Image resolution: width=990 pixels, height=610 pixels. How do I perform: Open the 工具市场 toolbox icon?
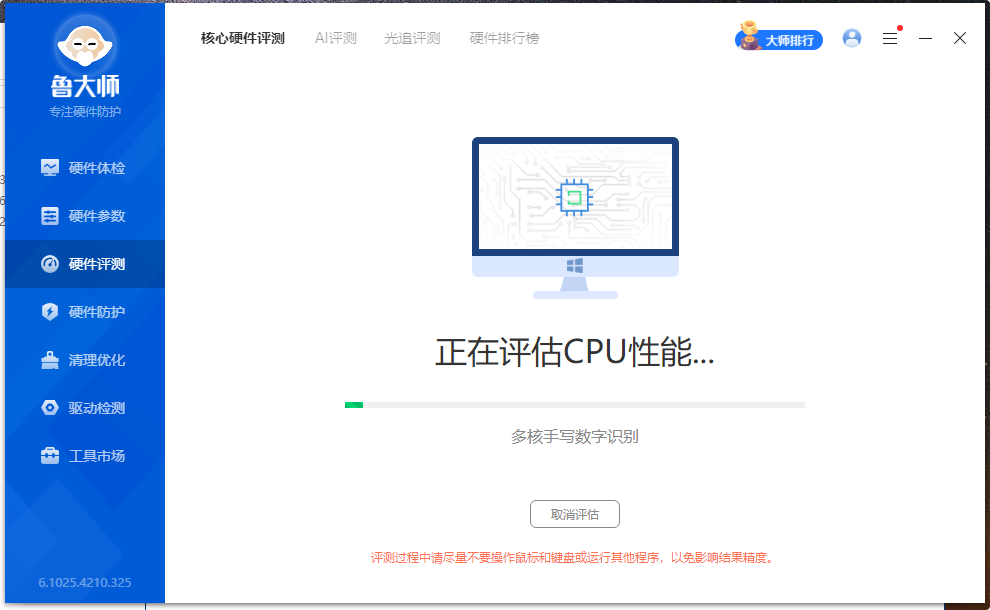pos(50,455)
